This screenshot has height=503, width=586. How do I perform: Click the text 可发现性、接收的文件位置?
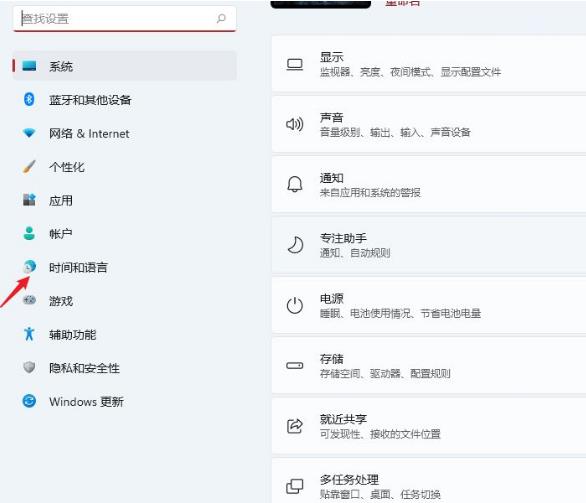tap(380, 434)
